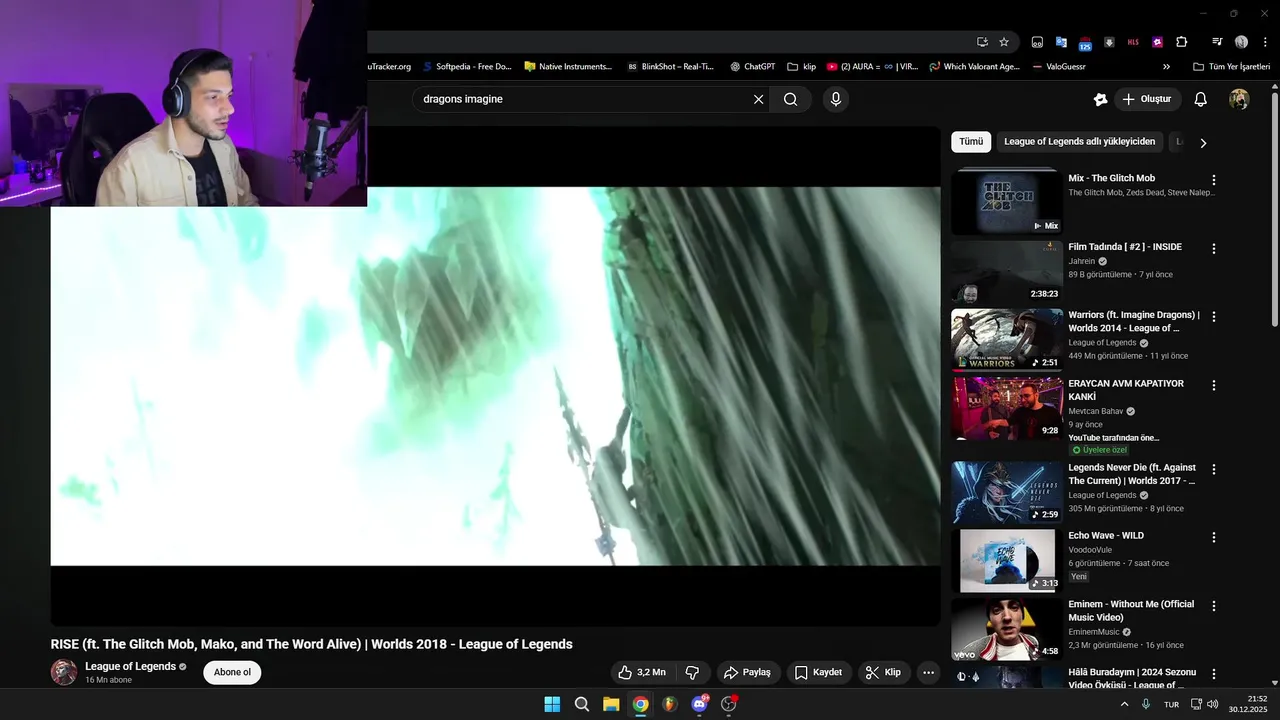Open Mix - The Glitch Mob thumbnail
This screenshot has width=1280, height=720.
1006,202
